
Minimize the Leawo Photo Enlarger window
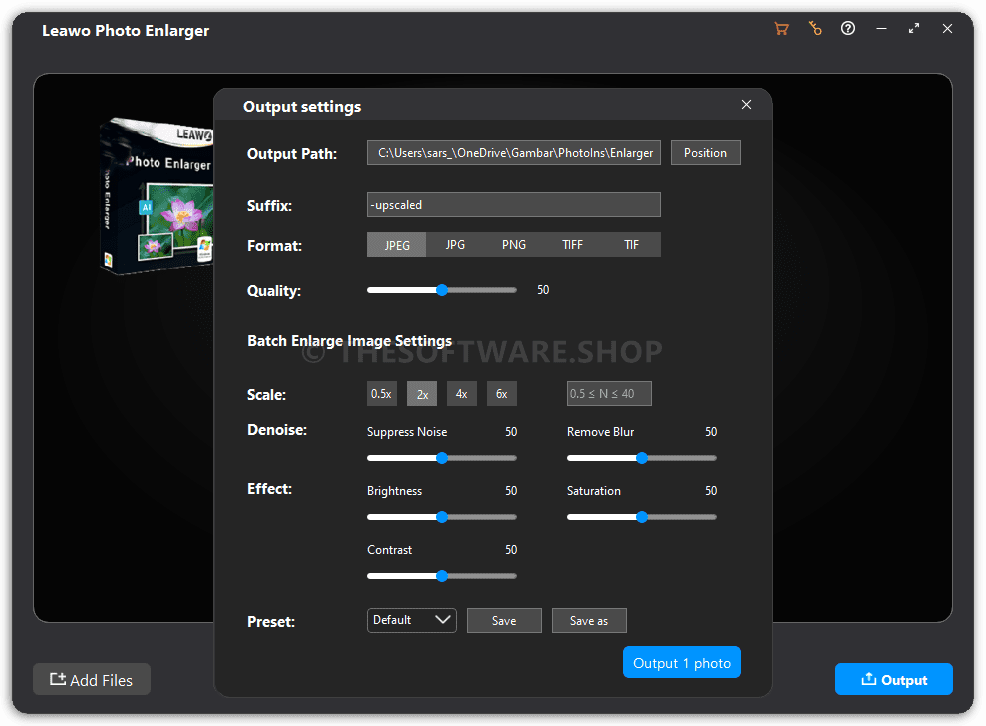point(882,29)
